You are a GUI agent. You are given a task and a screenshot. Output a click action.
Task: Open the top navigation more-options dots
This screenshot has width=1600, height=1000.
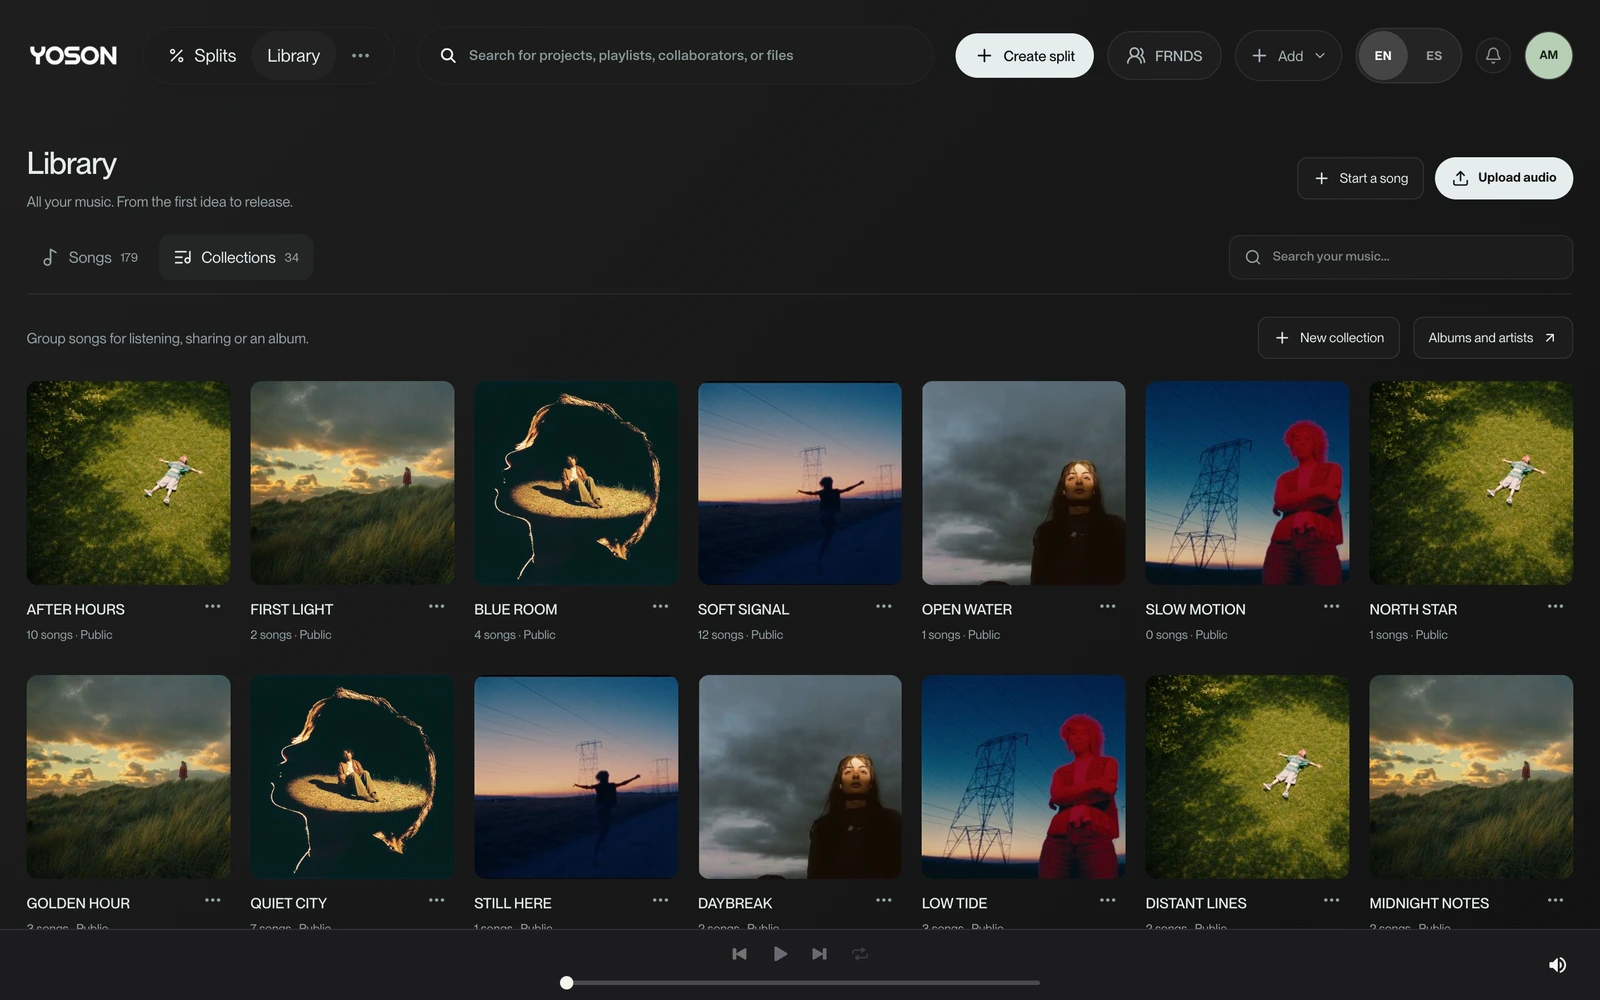pos(360,56)
